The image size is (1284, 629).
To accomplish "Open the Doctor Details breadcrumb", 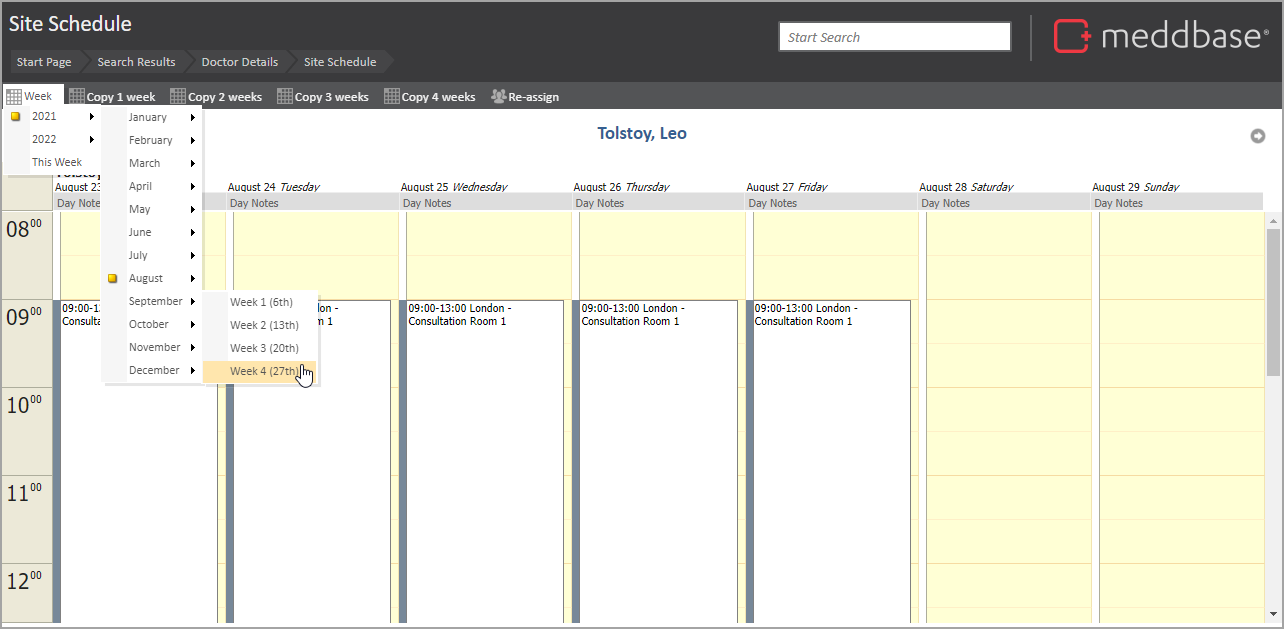I will point(240,62).
